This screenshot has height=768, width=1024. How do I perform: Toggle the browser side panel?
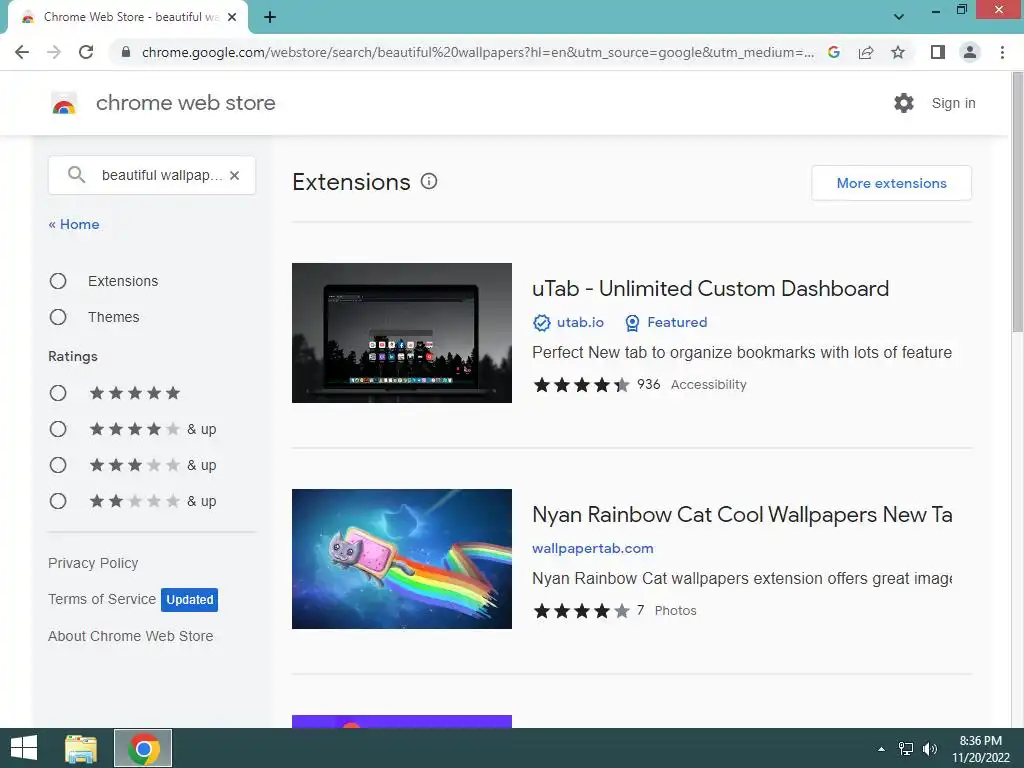pyautogui.click(x=938, y=52)
